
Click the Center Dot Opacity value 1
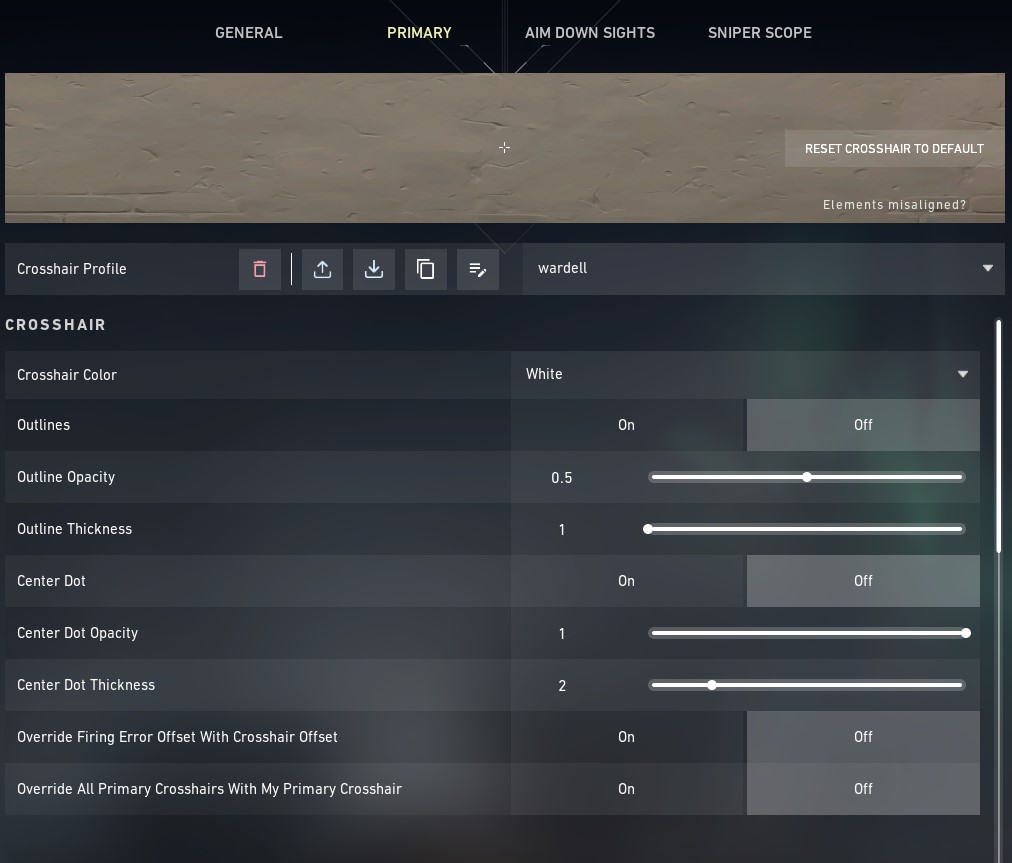tap(562, 634)
